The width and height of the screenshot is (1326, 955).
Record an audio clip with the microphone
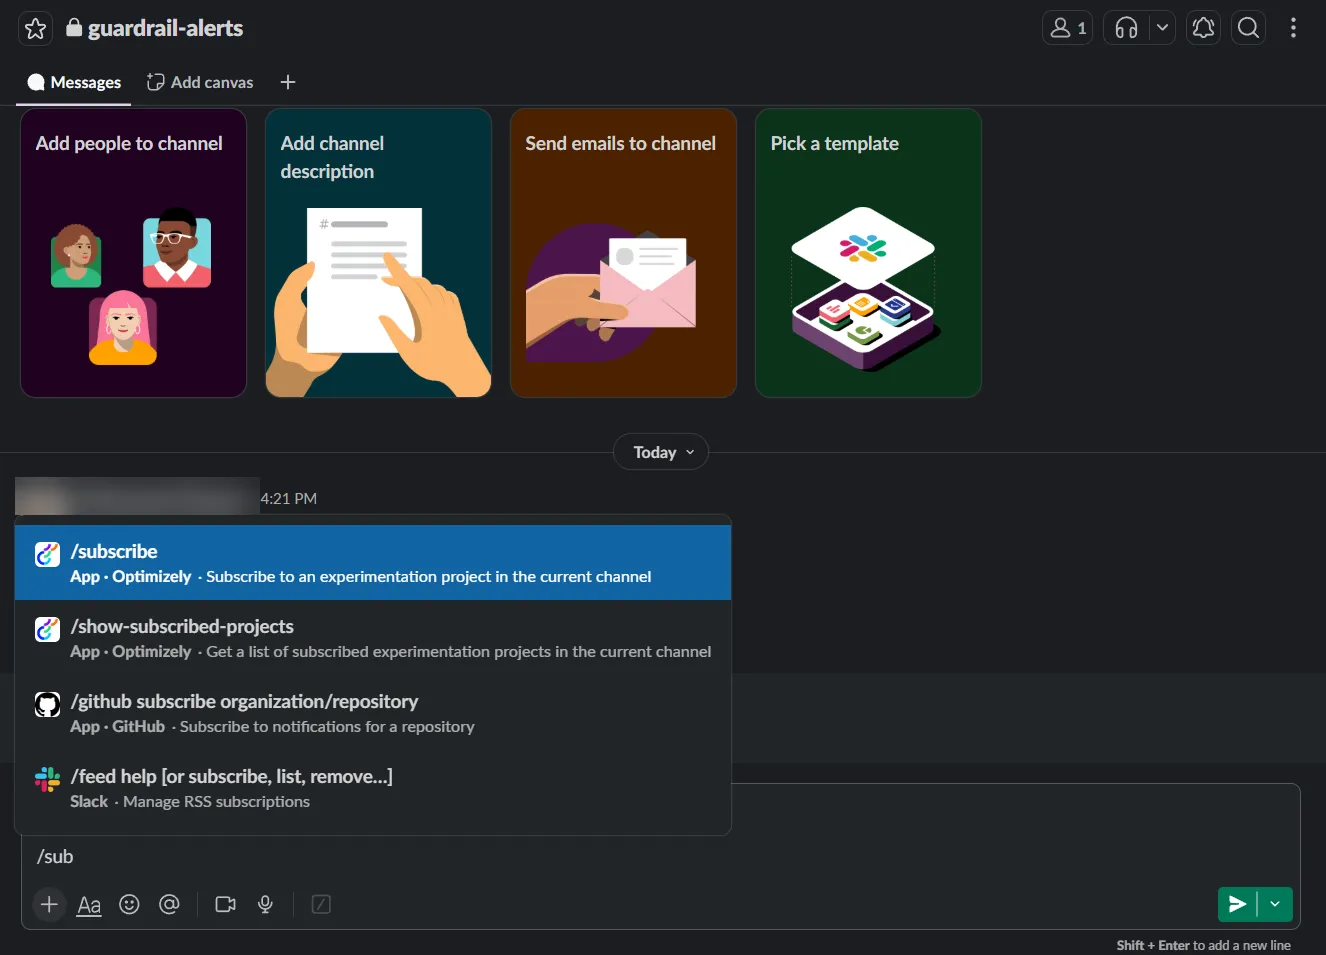point(266,905)
